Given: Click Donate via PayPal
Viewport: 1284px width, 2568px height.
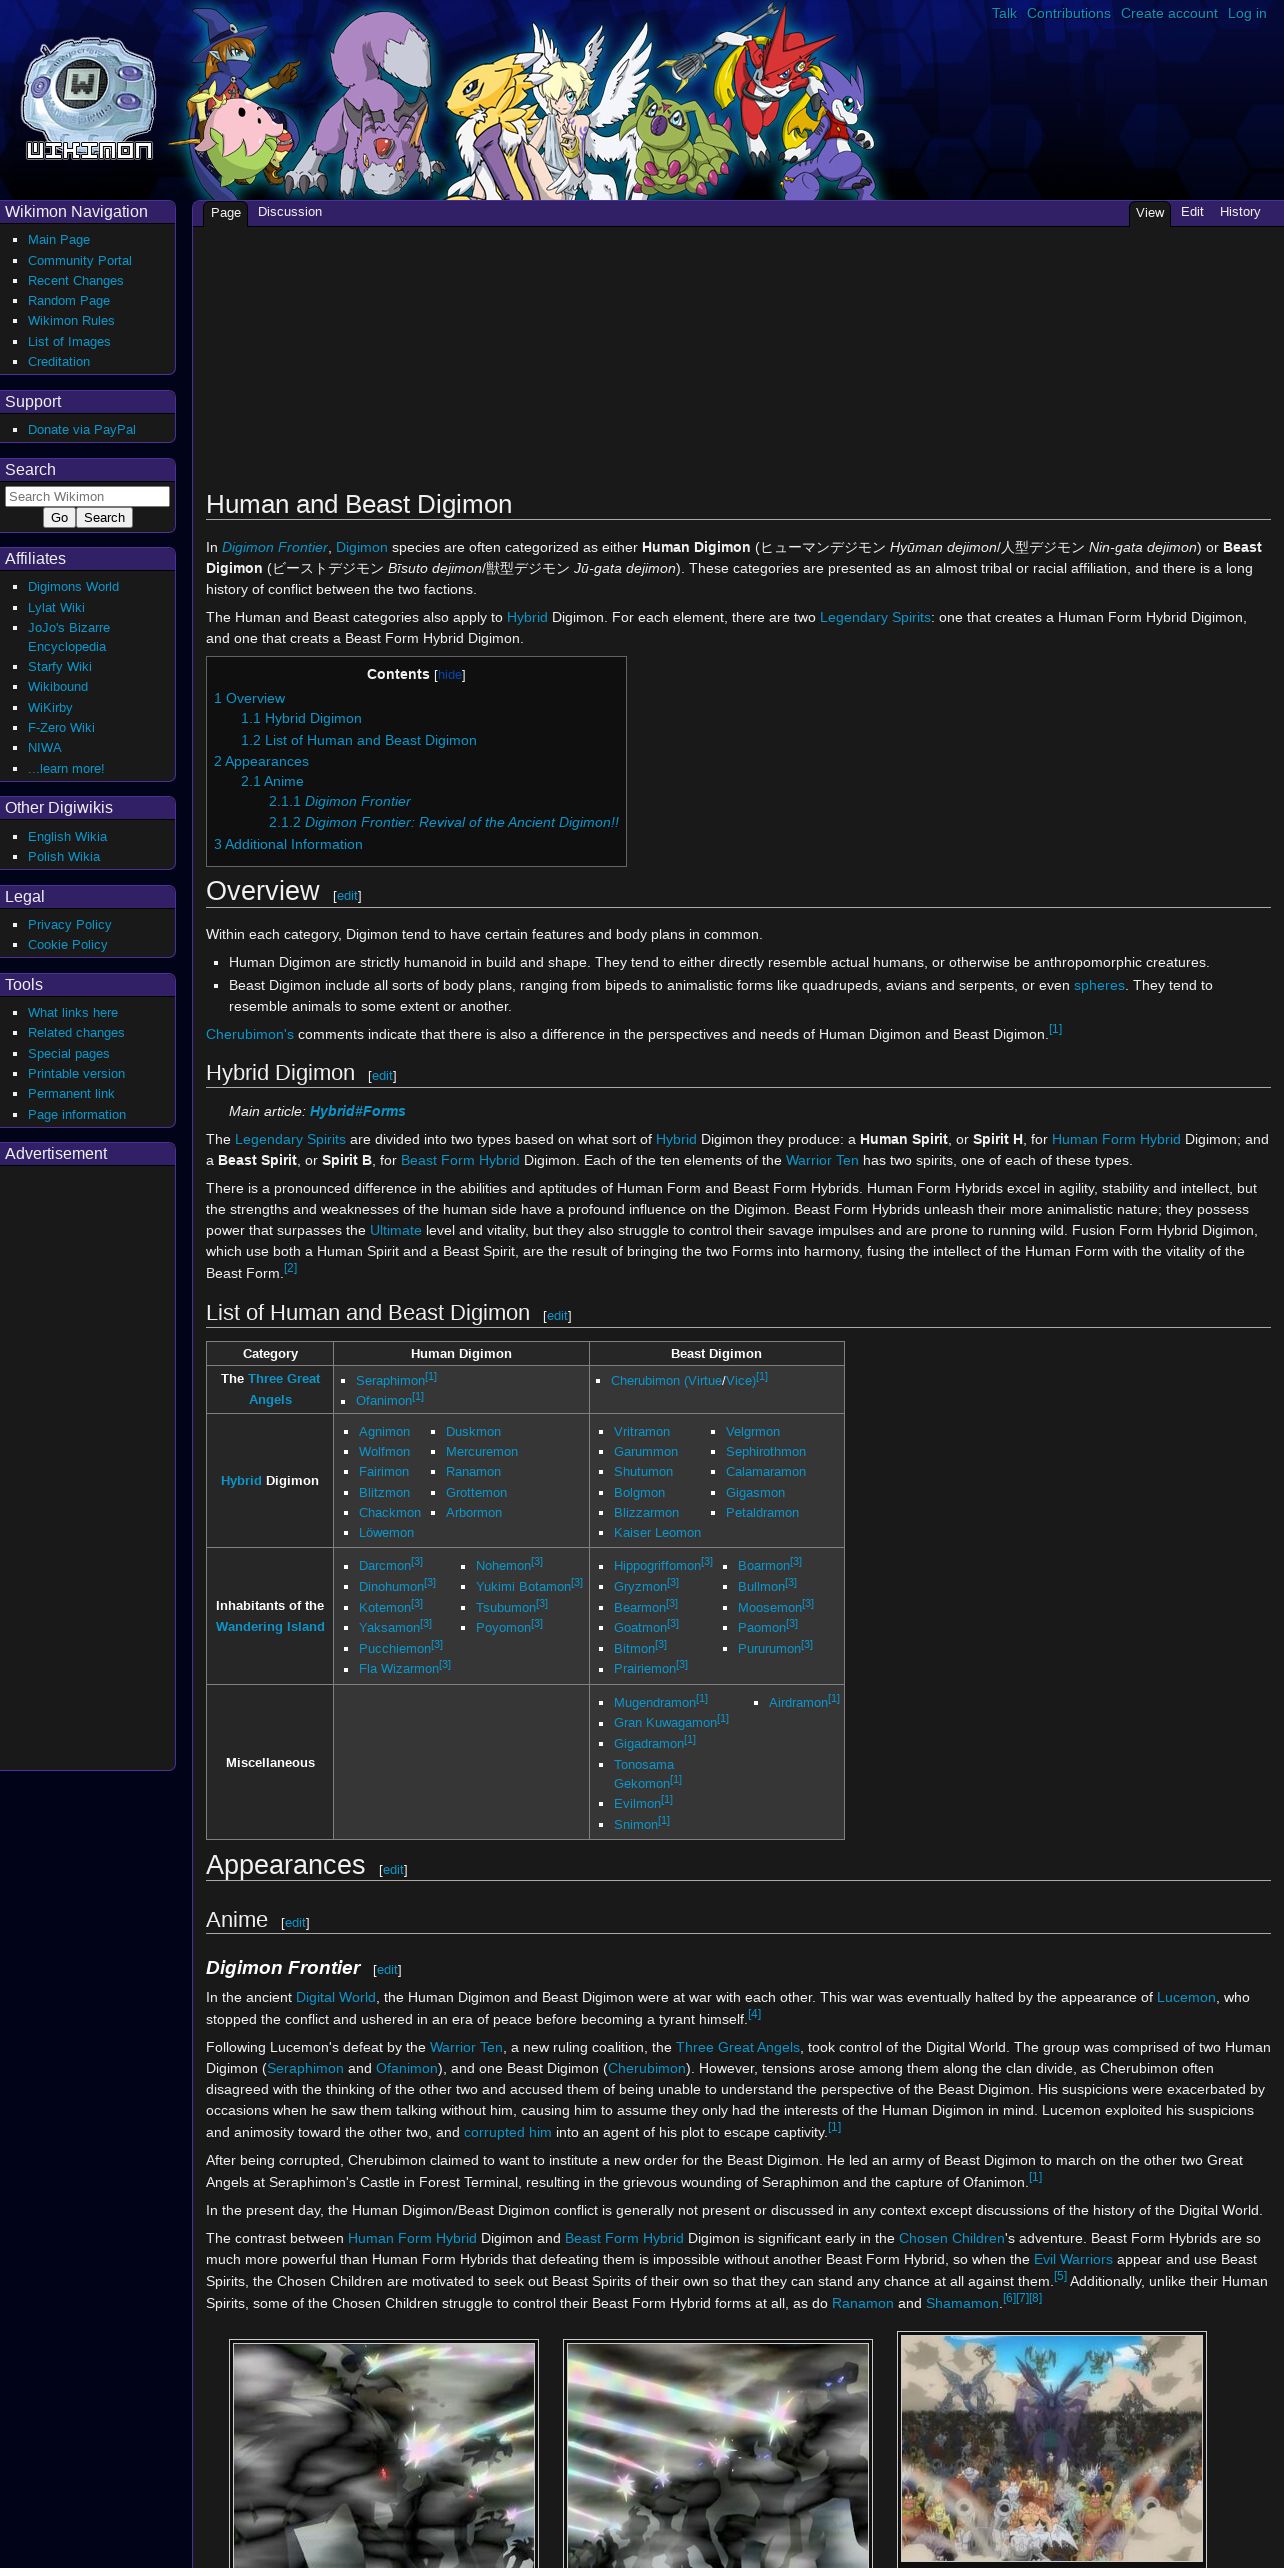Looking at the screenshot, I should click(x=82, y=430).
